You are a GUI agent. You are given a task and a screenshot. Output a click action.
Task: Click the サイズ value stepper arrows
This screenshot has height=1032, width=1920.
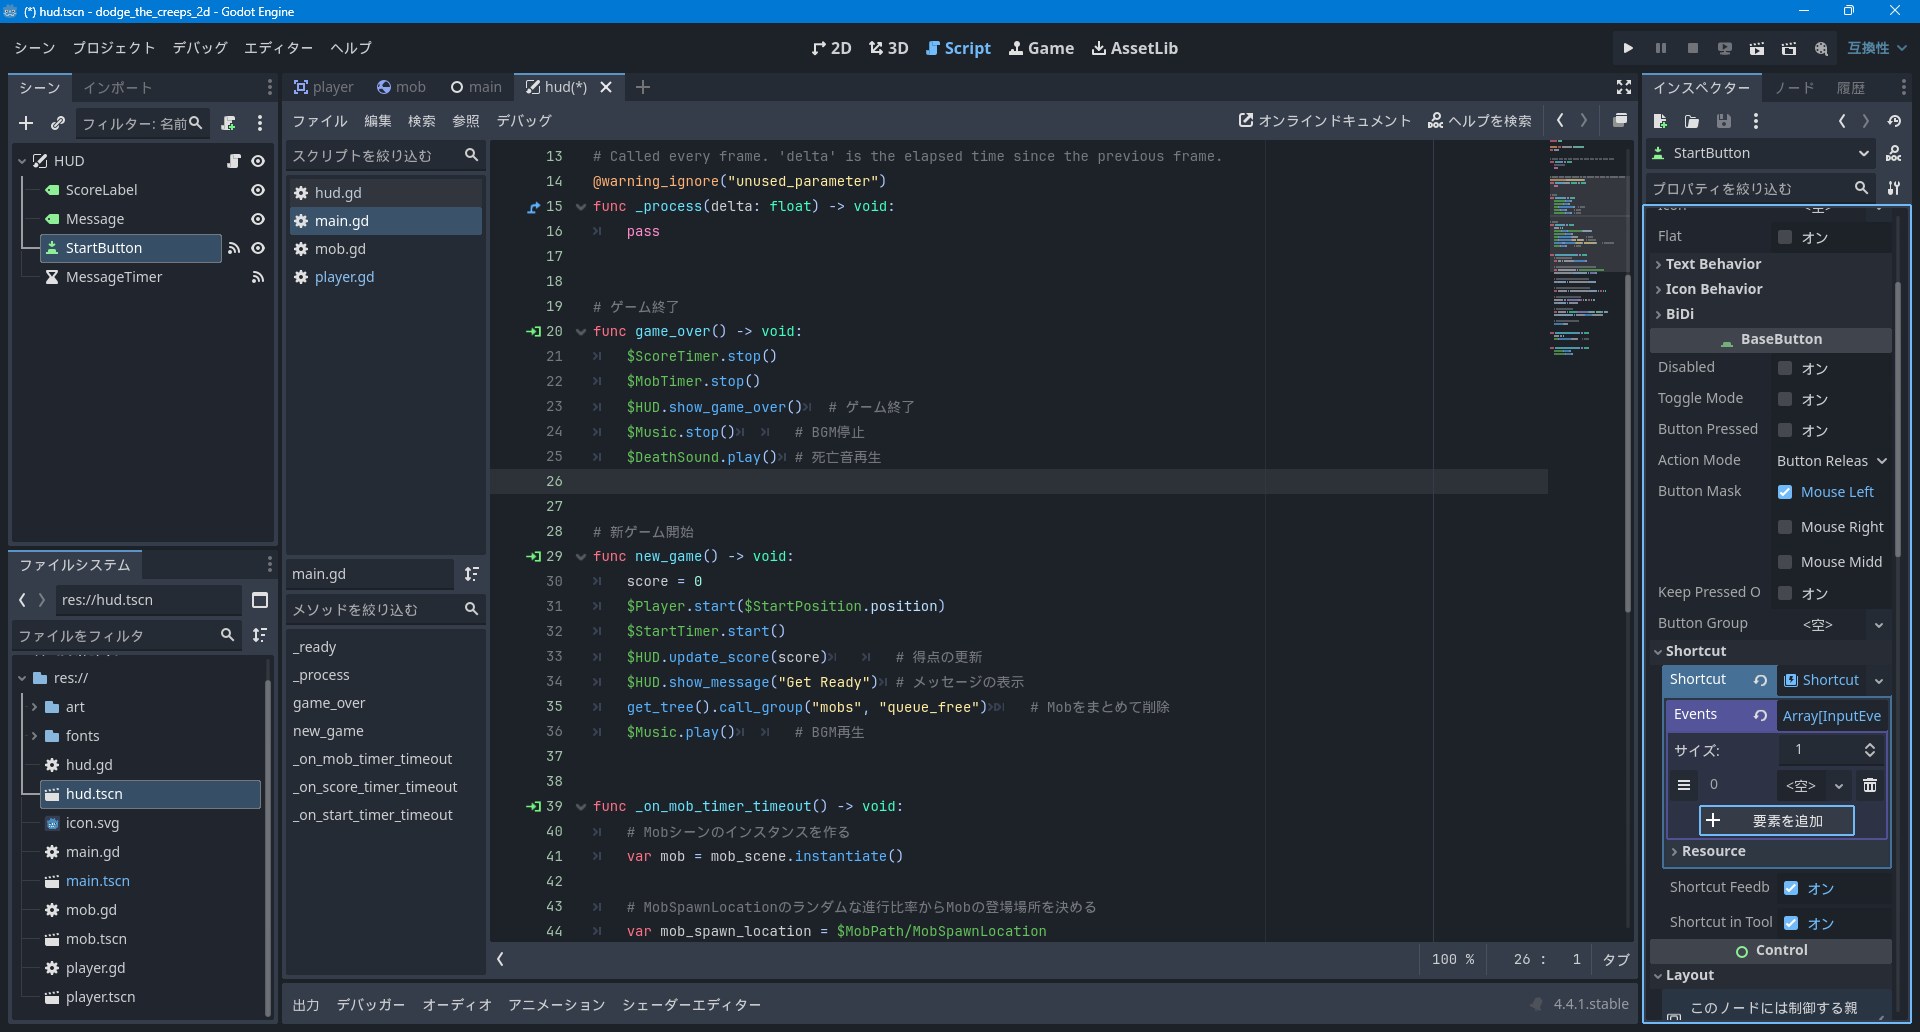1870,750
